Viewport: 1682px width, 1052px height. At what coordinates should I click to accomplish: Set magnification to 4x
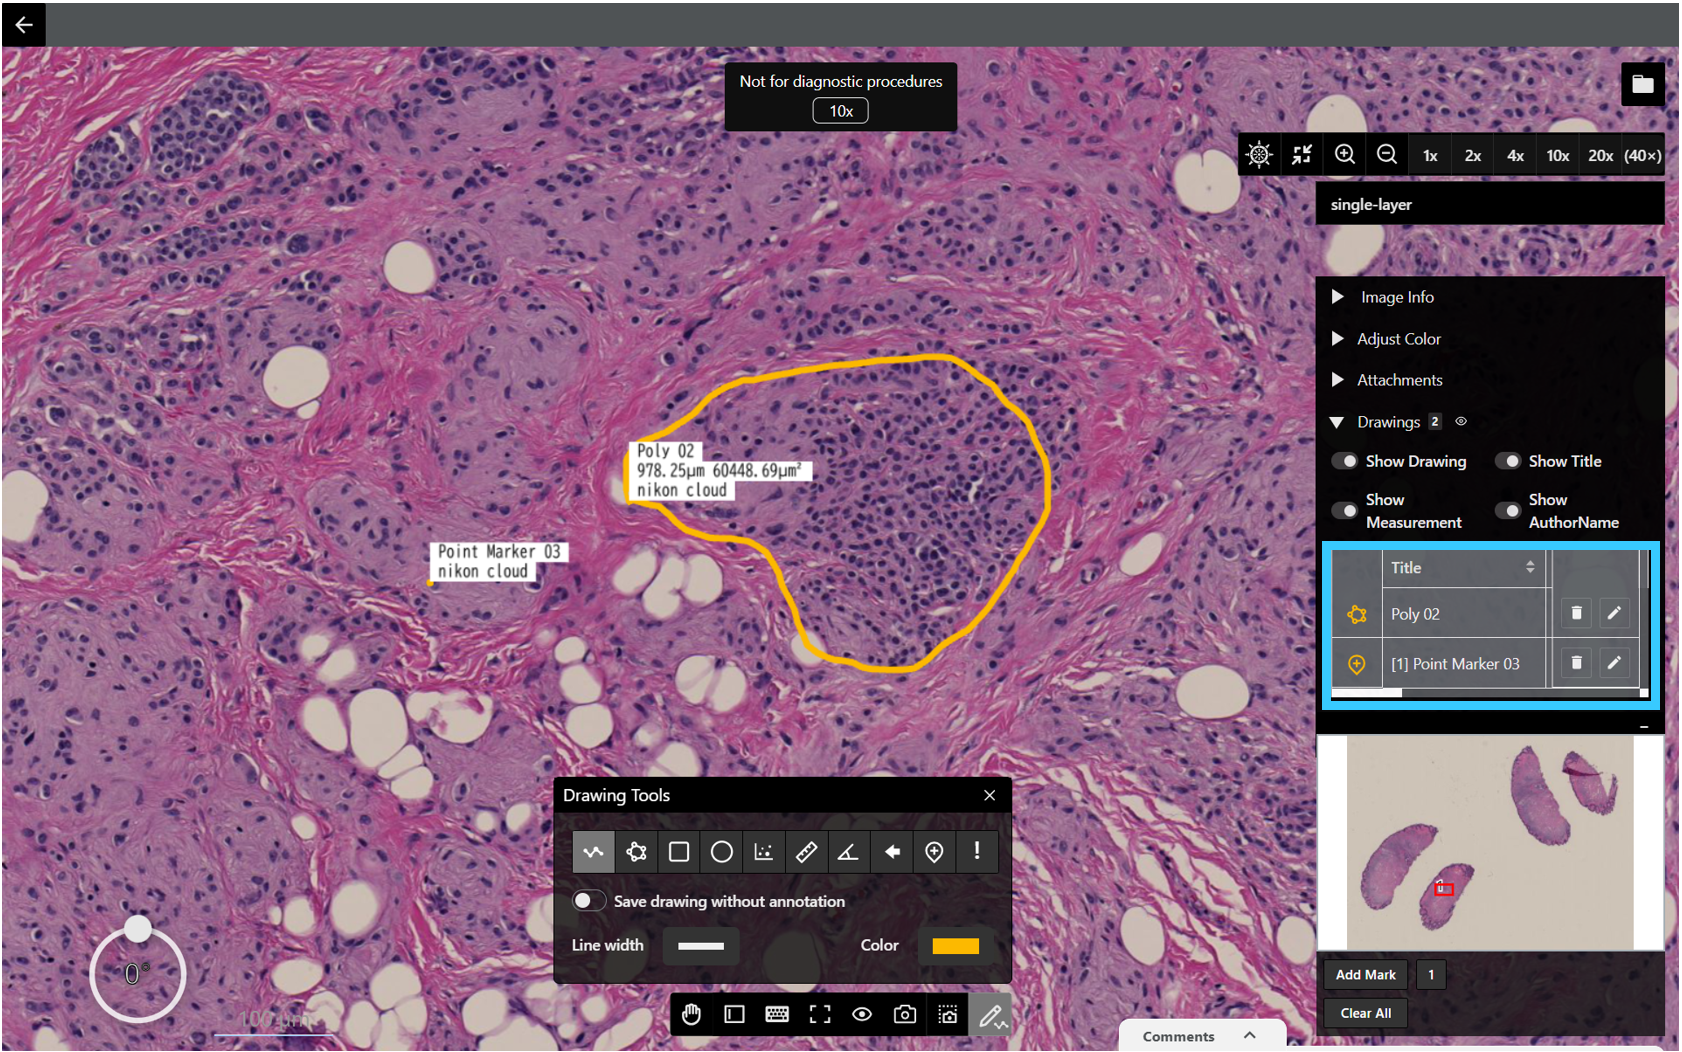click(x=1515, y=155)
